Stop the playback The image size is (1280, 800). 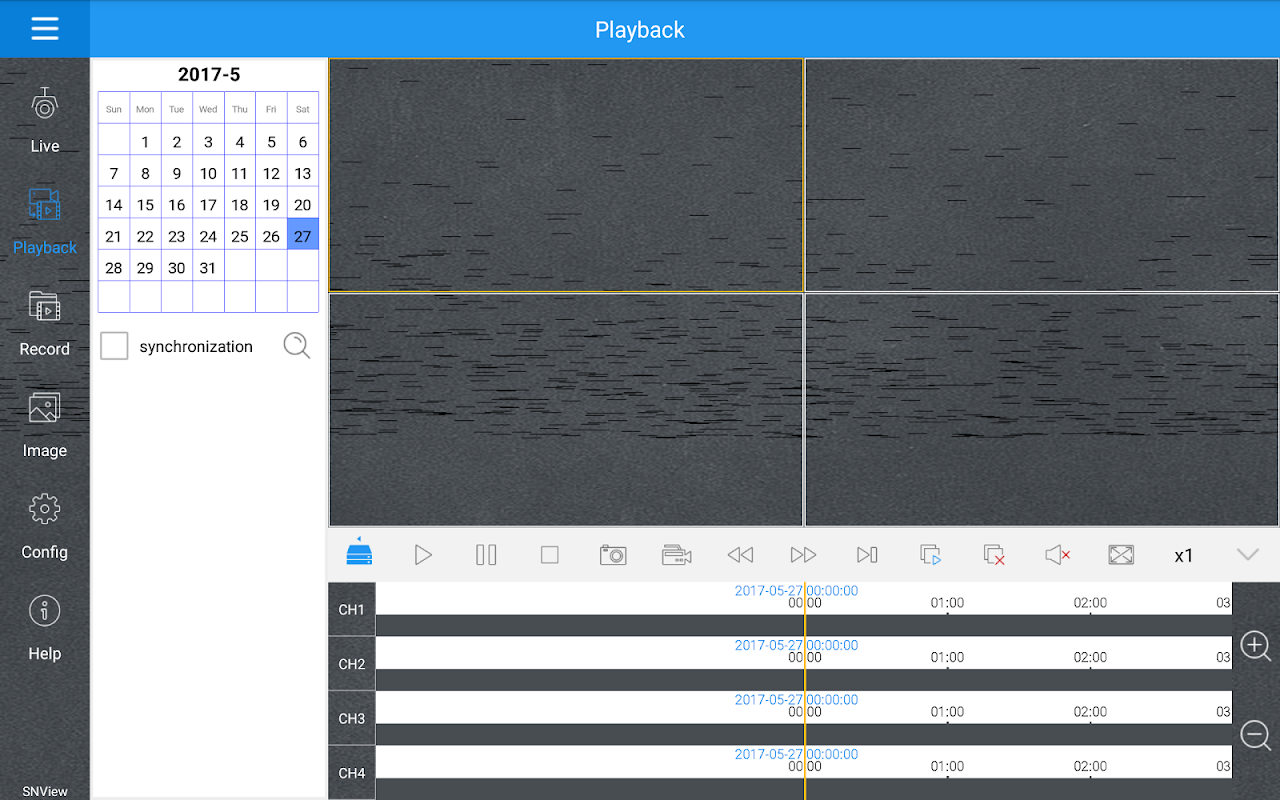(x=549, y=554)
